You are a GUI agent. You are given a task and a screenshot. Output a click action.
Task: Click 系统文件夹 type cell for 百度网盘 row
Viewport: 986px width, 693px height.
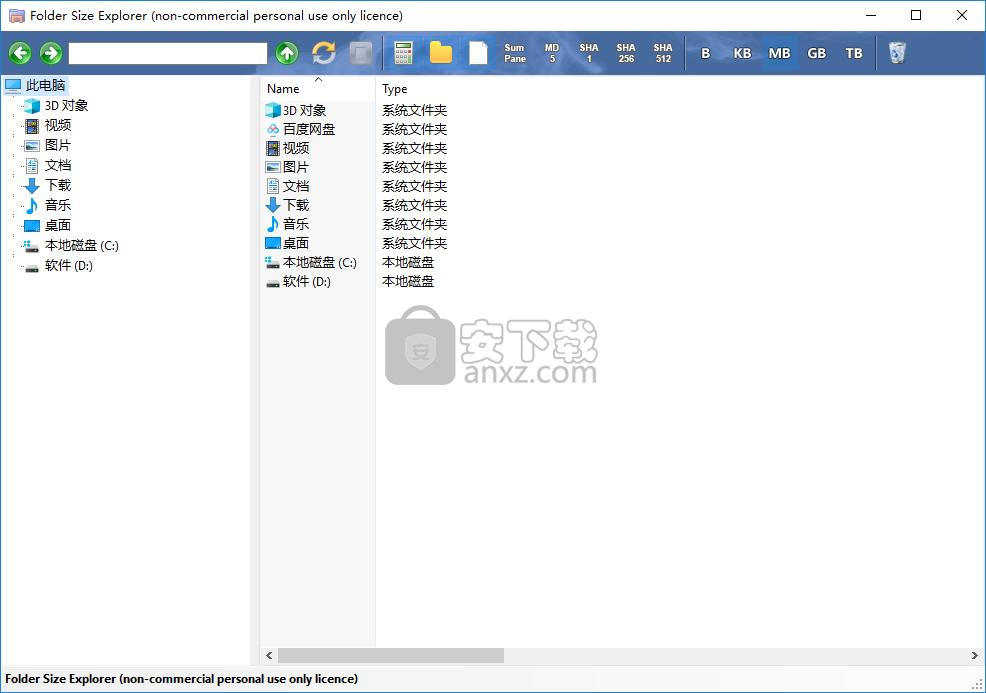click(x=414, y=129)
